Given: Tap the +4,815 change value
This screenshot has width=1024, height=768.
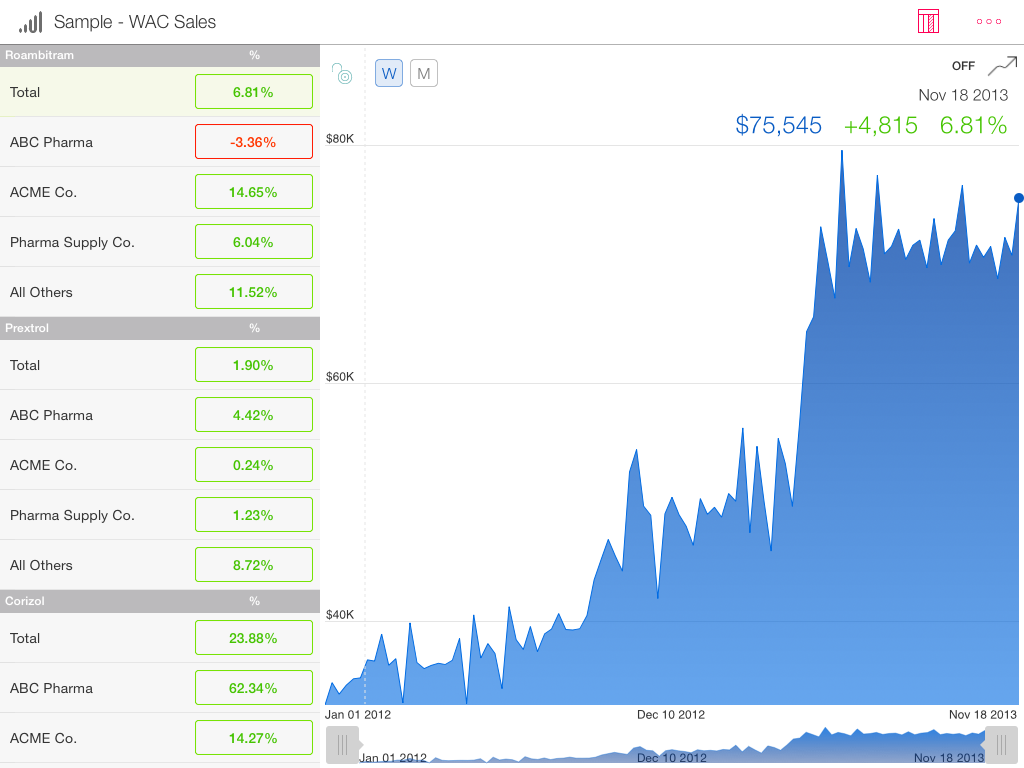Looking at the screenshot, I should 881,125.
